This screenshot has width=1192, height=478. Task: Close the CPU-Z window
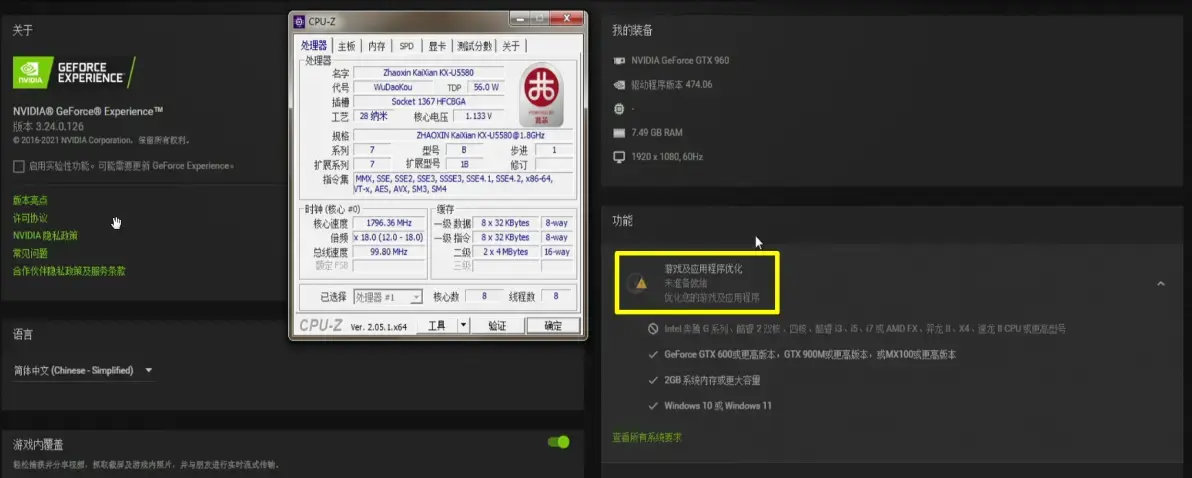[x=568, y=18]
